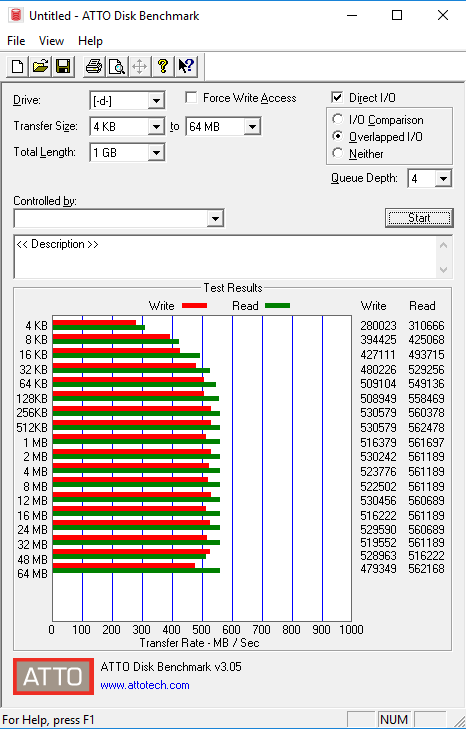Screen dimensions: 466x729
Task: Open About via yellow question mark icon
Action: click(x=163, y=66)
